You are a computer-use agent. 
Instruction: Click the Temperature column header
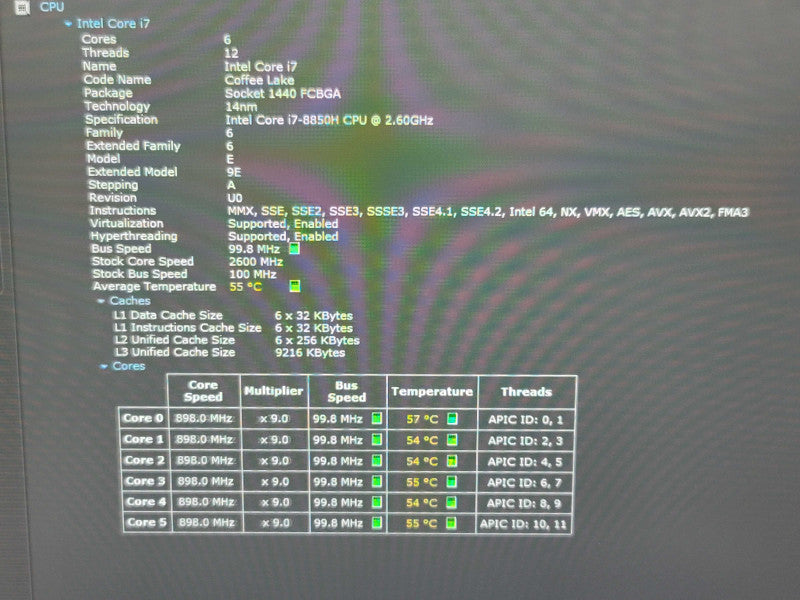432,391
